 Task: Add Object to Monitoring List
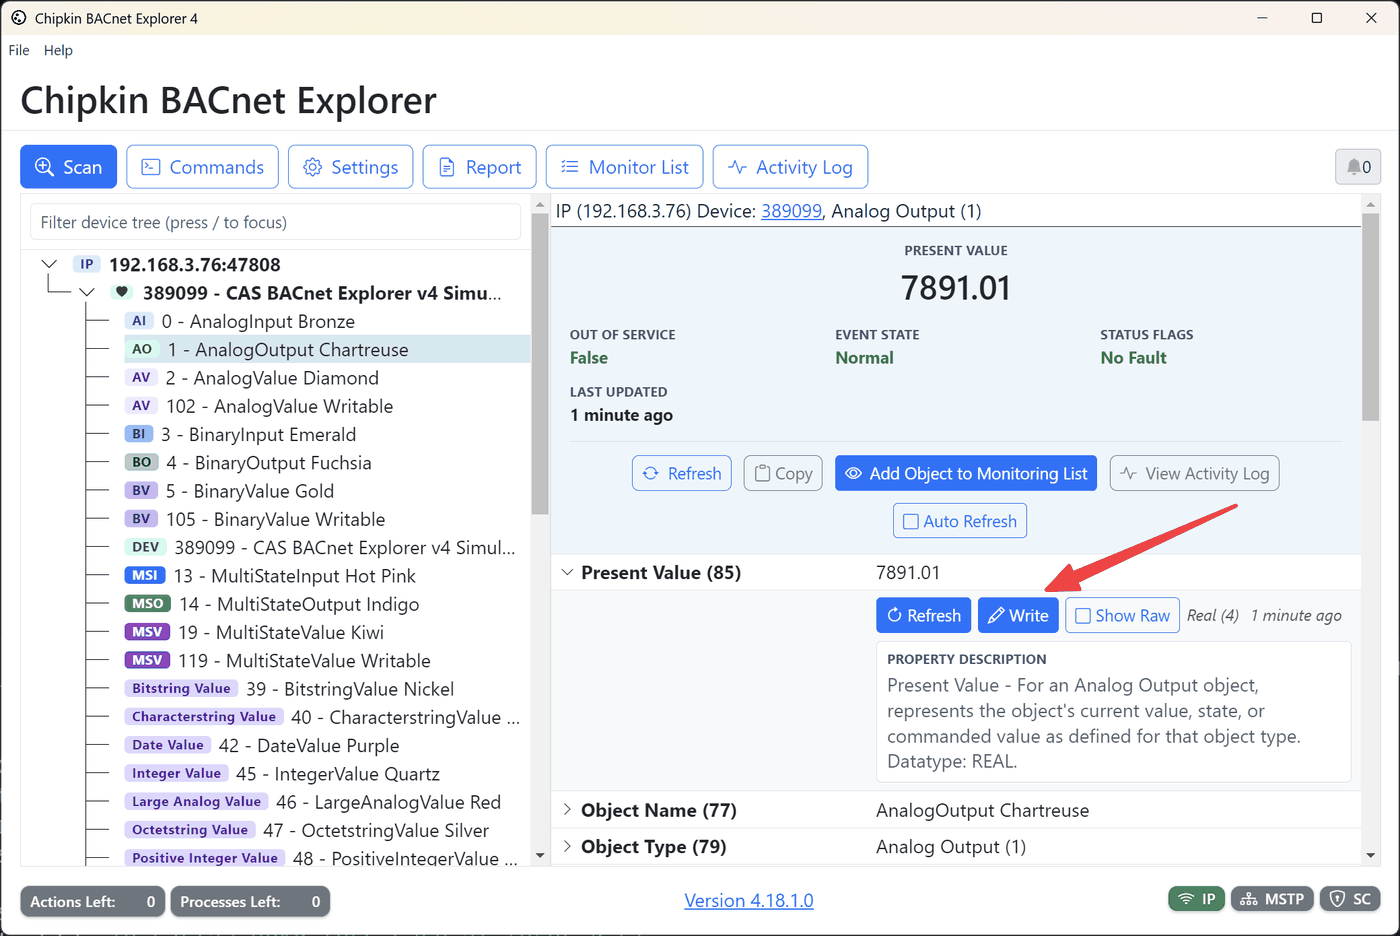[x=966, y=473]
